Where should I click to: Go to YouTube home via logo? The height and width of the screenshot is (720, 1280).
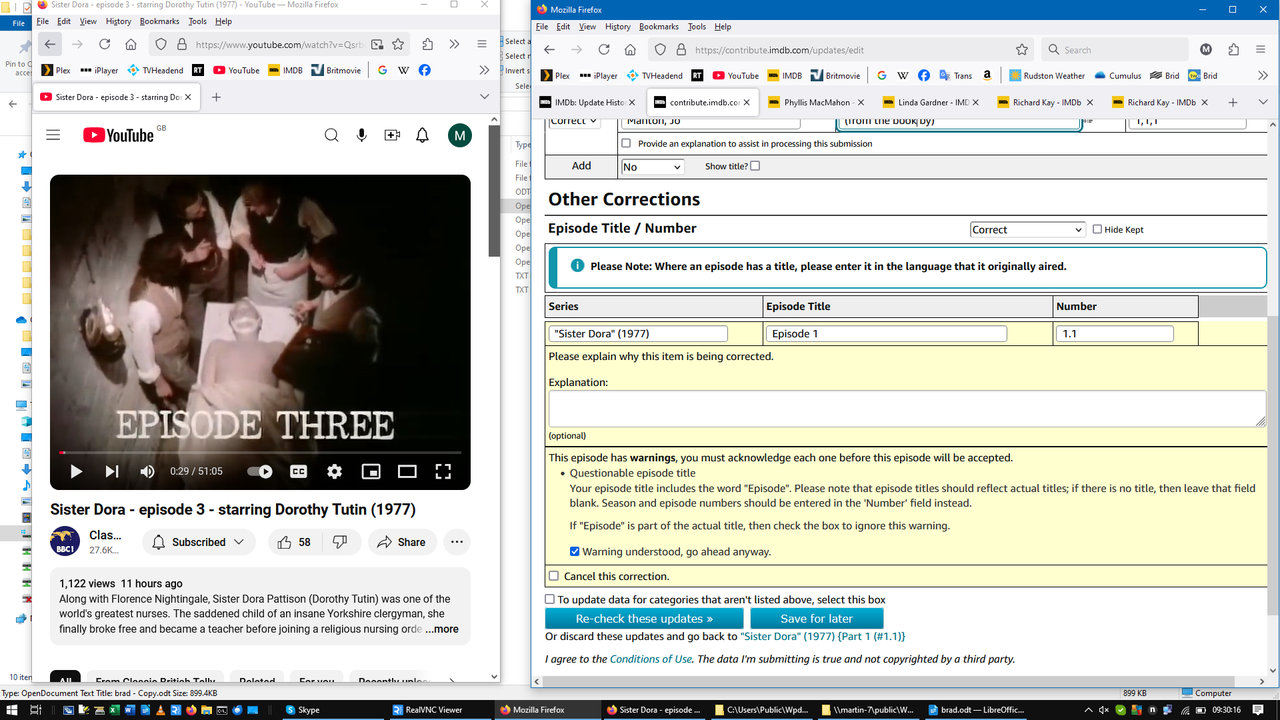tap(118, 135)
